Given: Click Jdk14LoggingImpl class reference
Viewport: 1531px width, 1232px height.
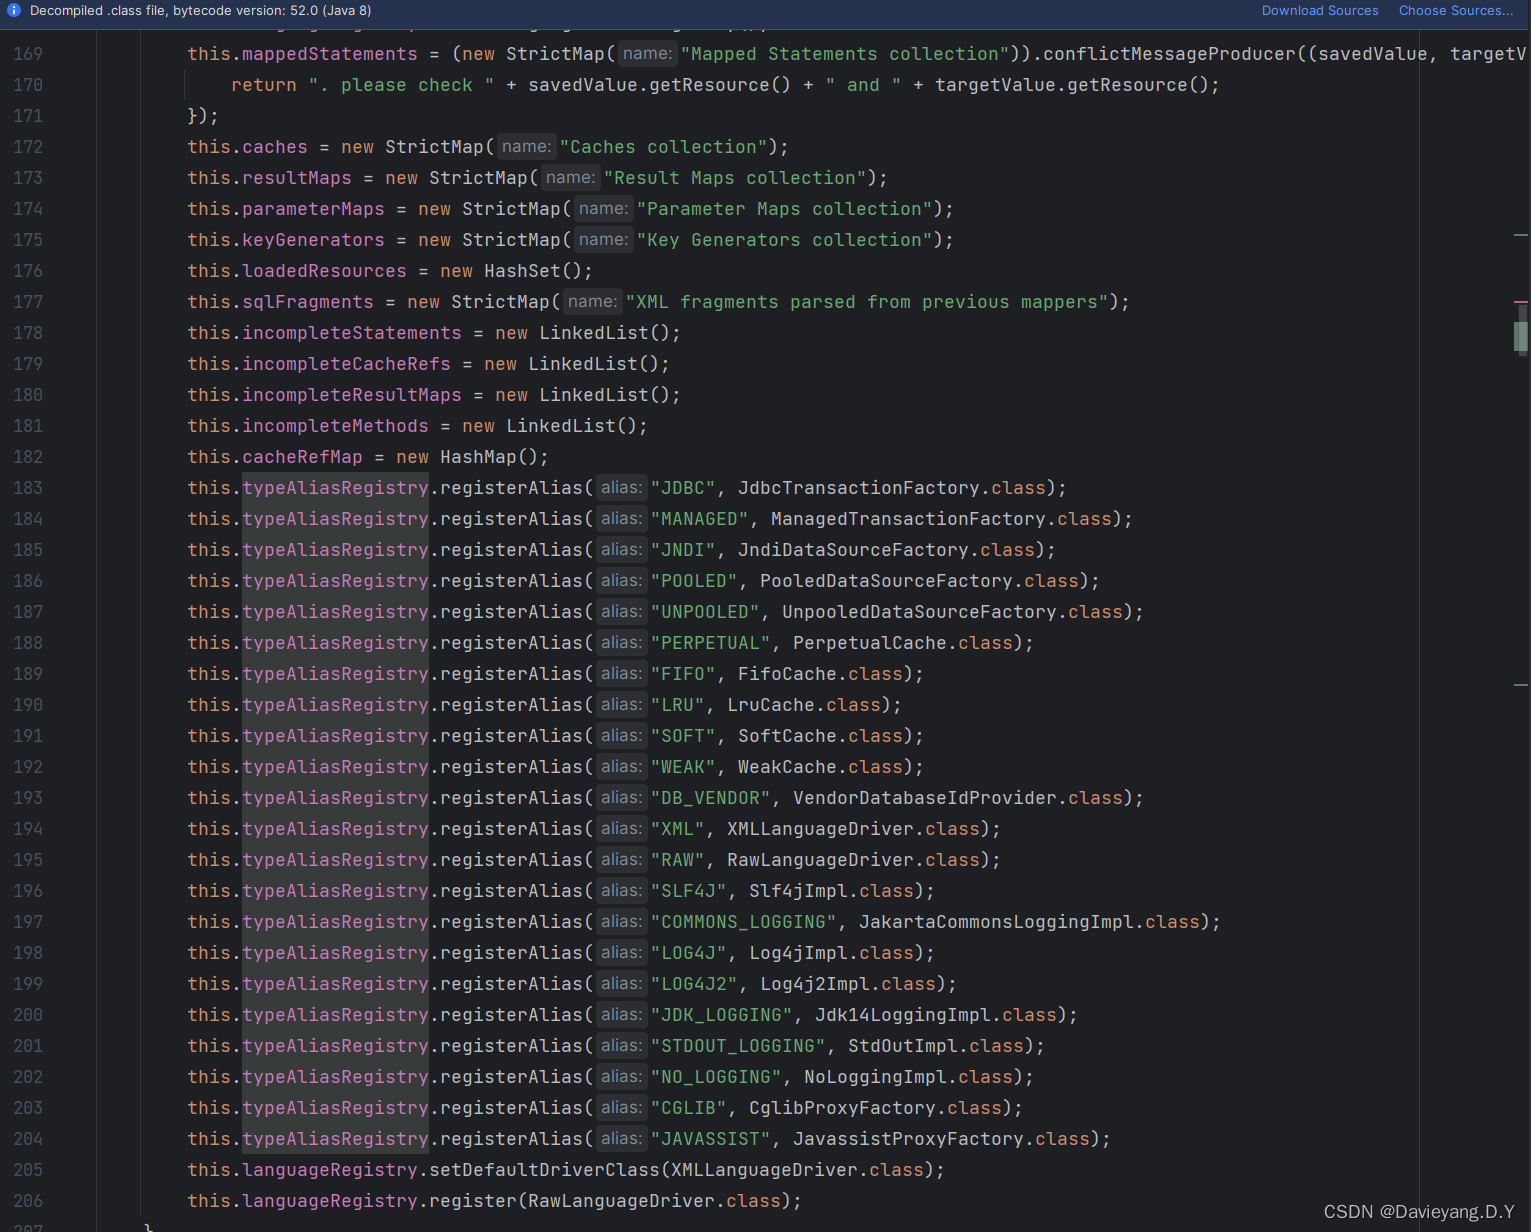Looking at the screenshot, I should (903, 1015).
